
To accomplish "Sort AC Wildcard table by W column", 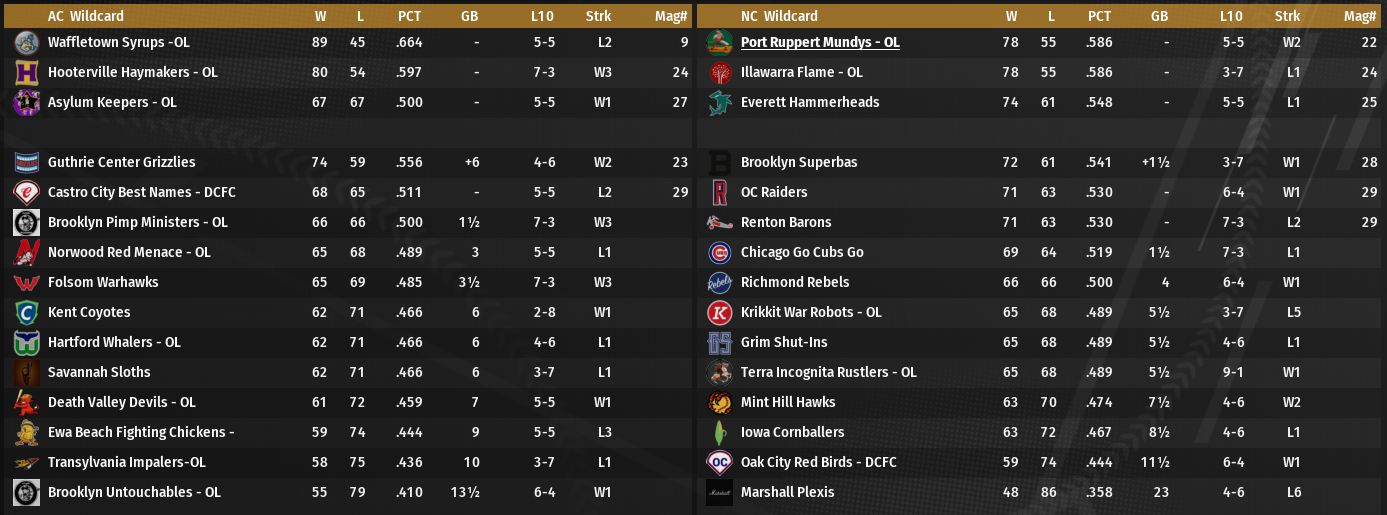I will [x=320, y=16].
